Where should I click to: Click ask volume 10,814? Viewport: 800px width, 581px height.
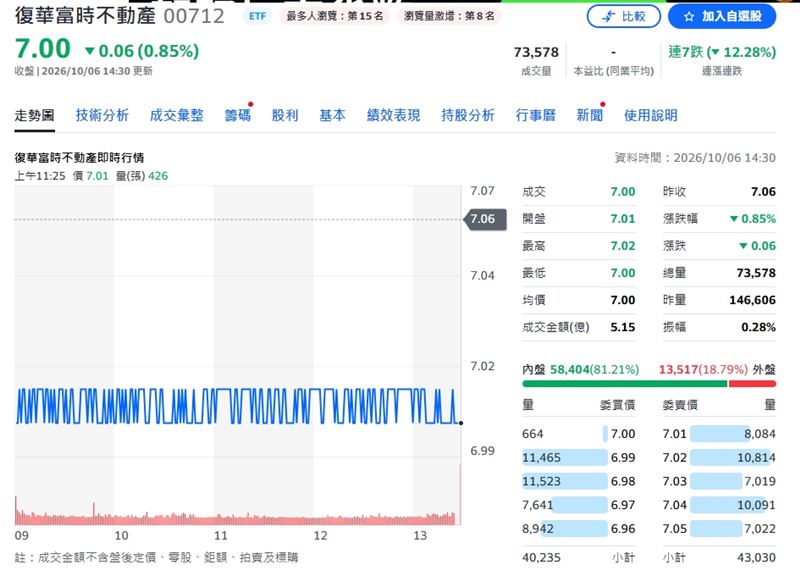[x=756, y=458]
